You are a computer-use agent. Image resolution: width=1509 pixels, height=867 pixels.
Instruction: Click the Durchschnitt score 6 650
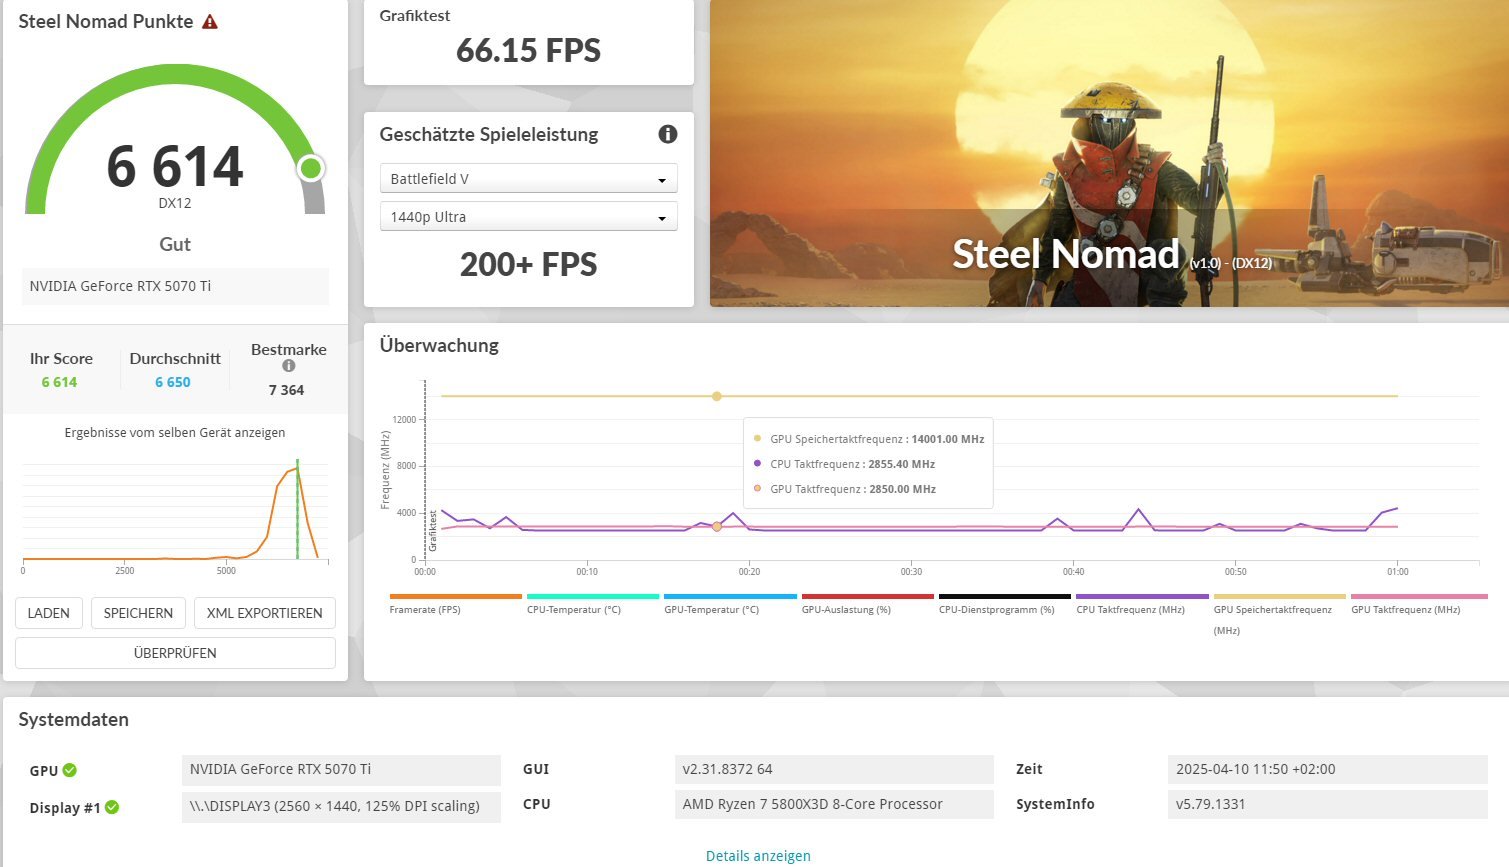coord(173,382)
